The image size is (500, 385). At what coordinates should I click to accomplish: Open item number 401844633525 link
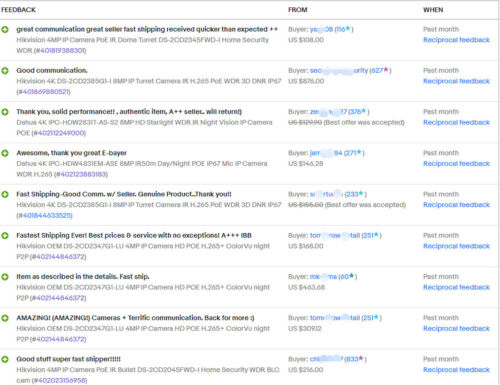pos(44,215)
